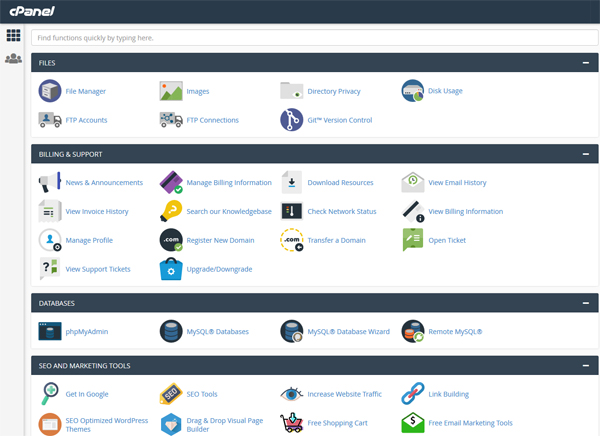
Task: Open the File Manager icon
Action: pos(50,91)
